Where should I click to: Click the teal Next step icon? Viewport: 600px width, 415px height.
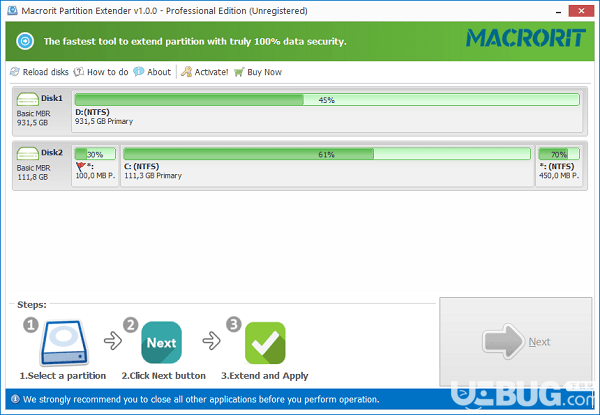(x=161, y=342)
